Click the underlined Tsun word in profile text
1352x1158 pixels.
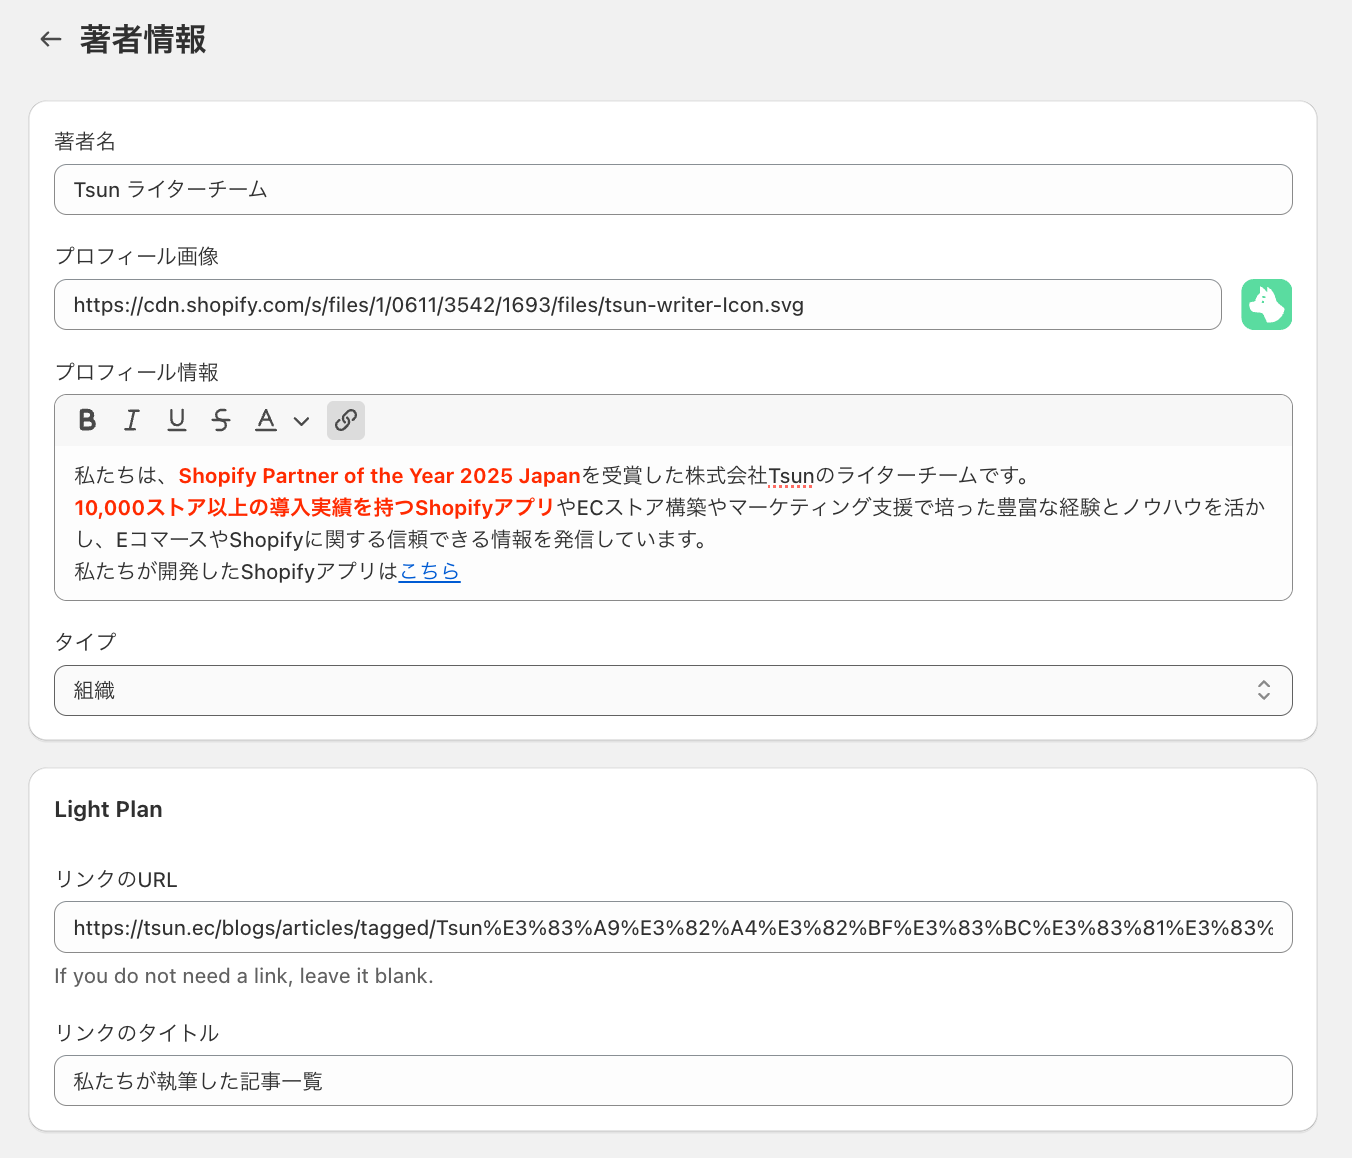point(791,475)
